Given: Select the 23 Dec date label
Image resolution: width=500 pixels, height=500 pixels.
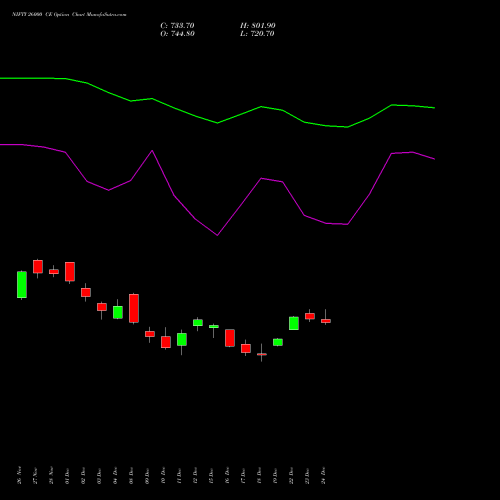Looking at the screenshot, I should pyautogui.click(x=307, y=475).
